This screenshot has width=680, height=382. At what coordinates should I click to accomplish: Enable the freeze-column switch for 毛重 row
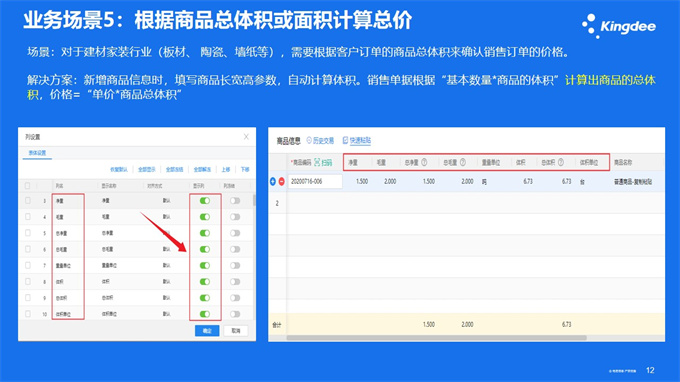pos(235,217)
